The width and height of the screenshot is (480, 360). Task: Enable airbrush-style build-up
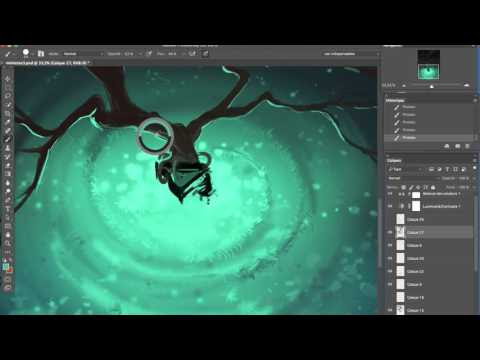click(192, 53)
